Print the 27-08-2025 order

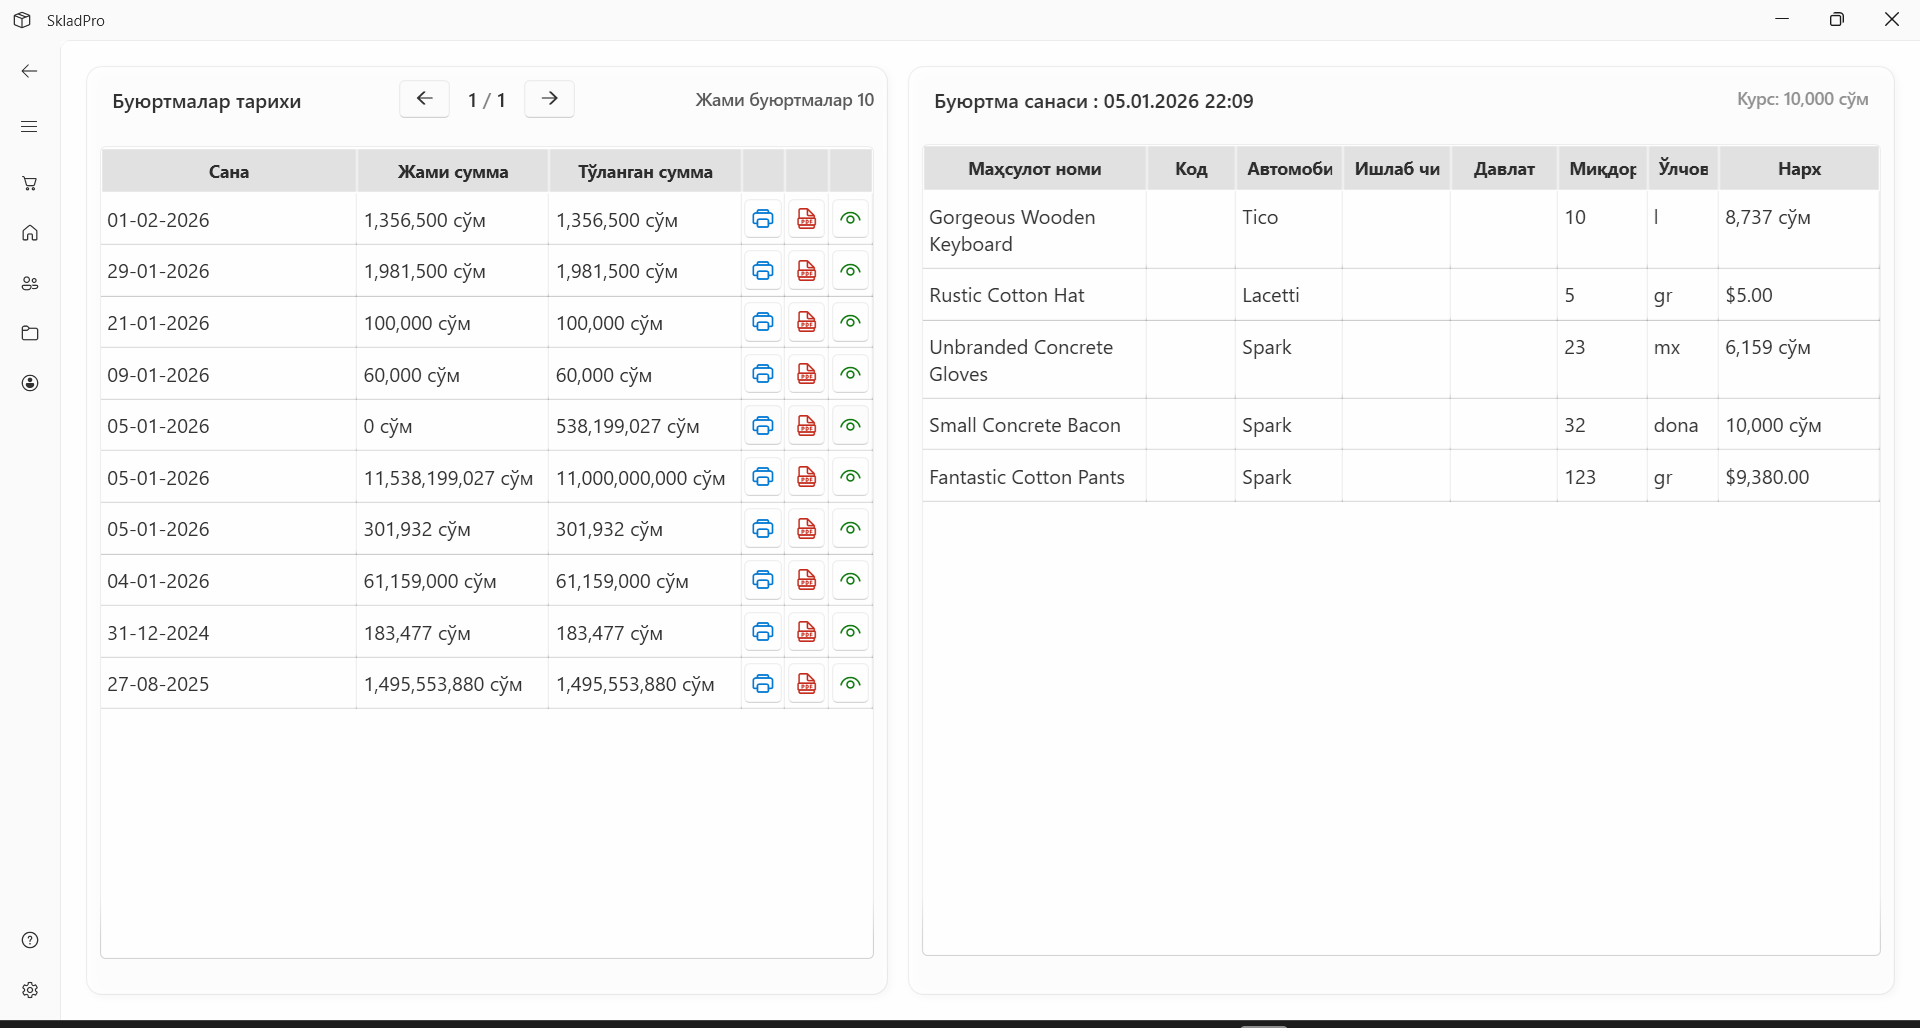[x=763, y=684]
